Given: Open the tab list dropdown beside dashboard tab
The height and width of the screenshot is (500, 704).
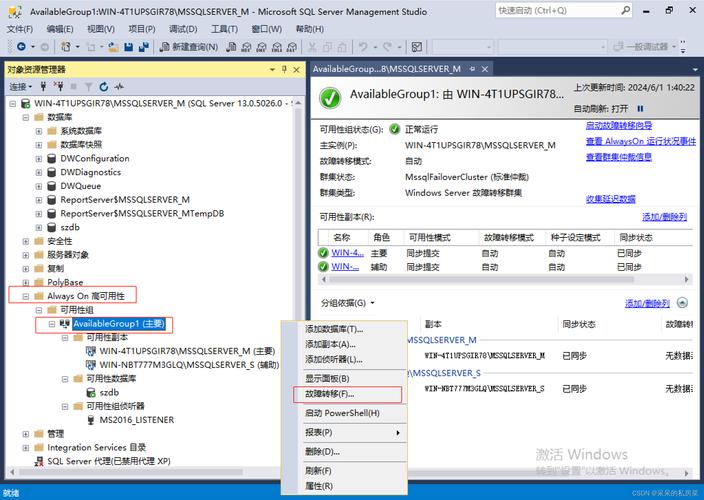Looking at the screenshot, I should [x=695, y=70].
